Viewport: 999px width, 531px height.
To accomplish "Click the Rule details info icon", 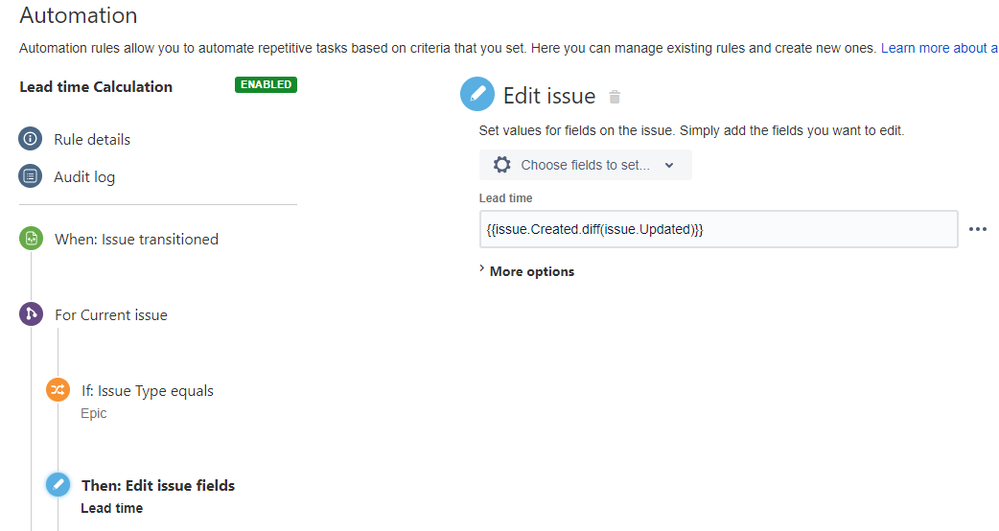I will (x=30, y=138).
